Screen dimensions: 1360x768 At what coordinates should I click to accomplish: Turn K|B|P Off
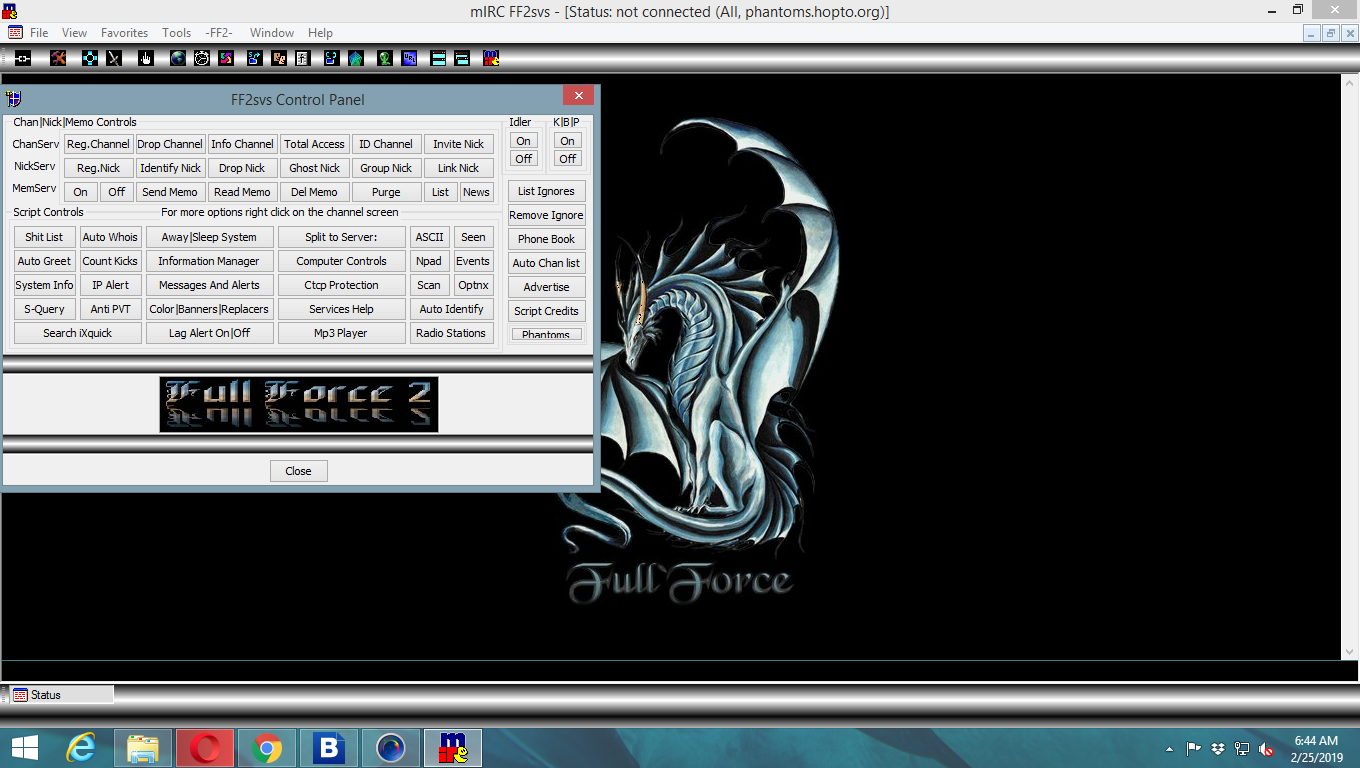[567, 159]
